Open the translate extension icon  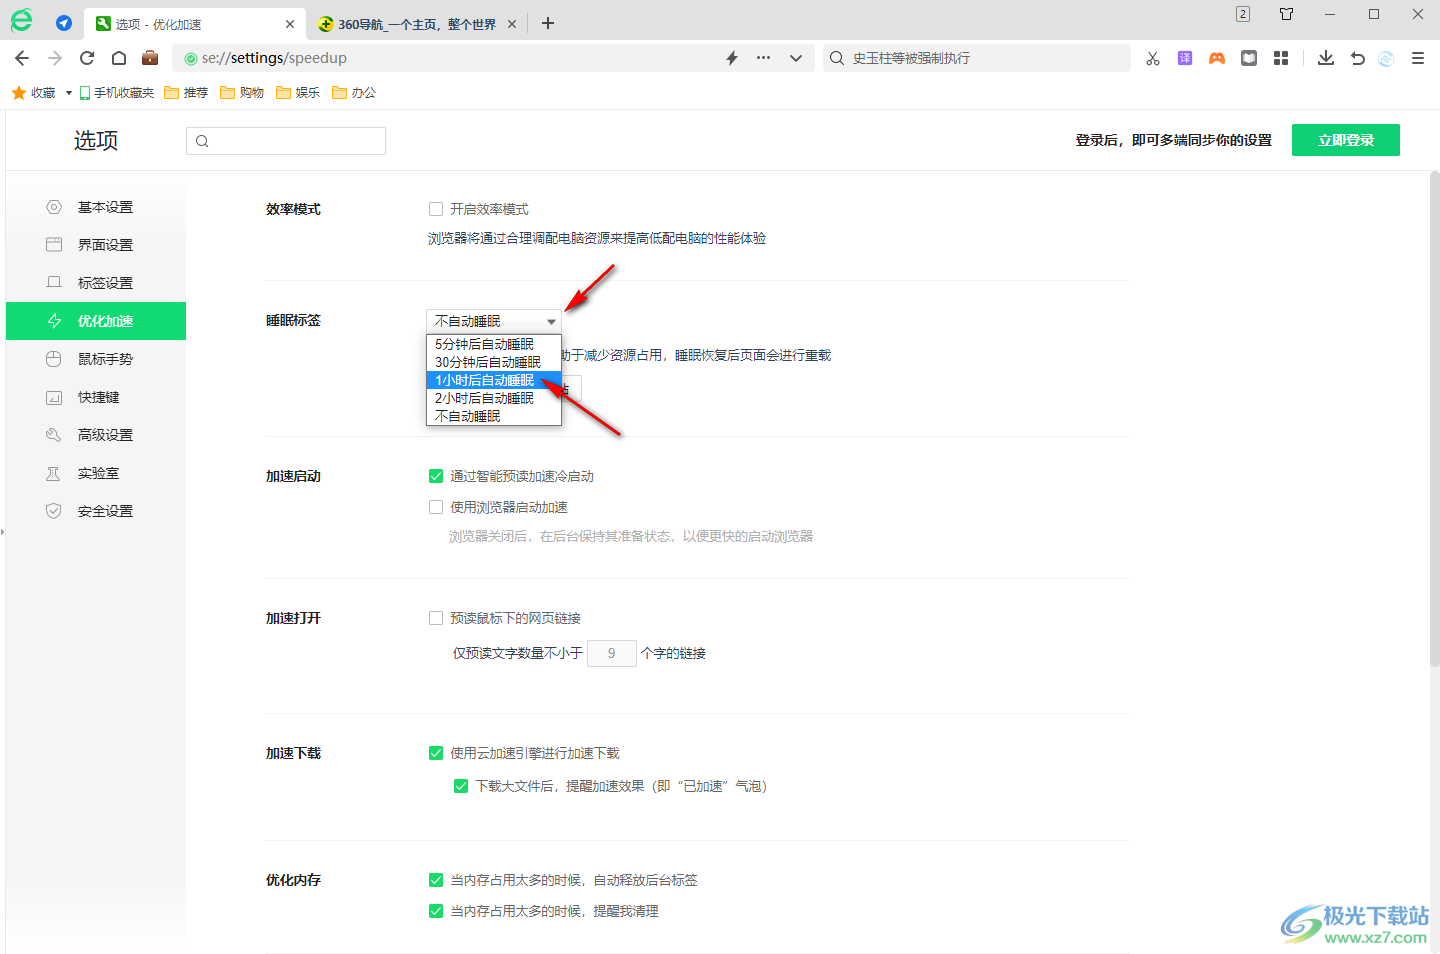click(x=1185, y=58)
